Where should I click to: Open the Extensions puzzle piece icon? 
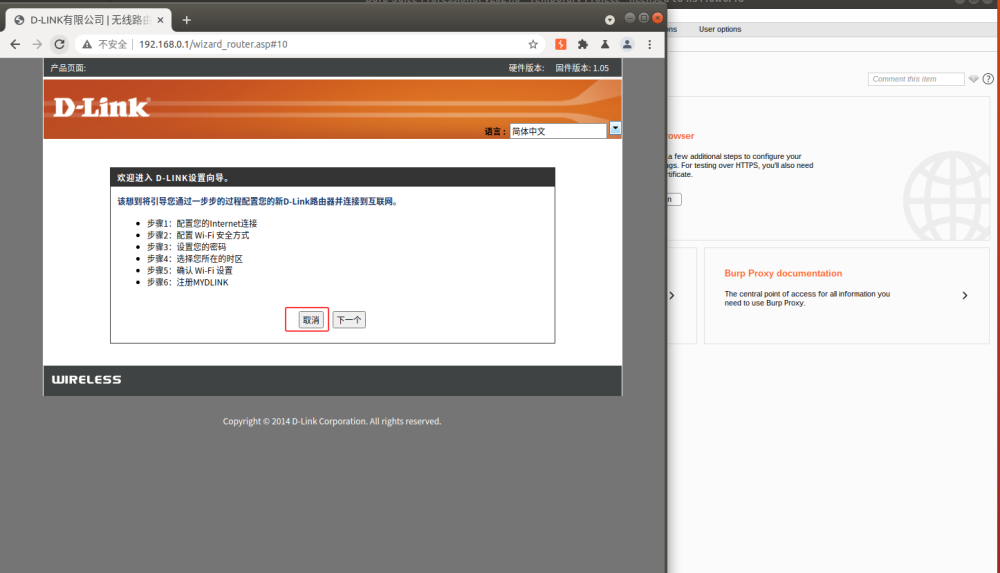point(583,44)
